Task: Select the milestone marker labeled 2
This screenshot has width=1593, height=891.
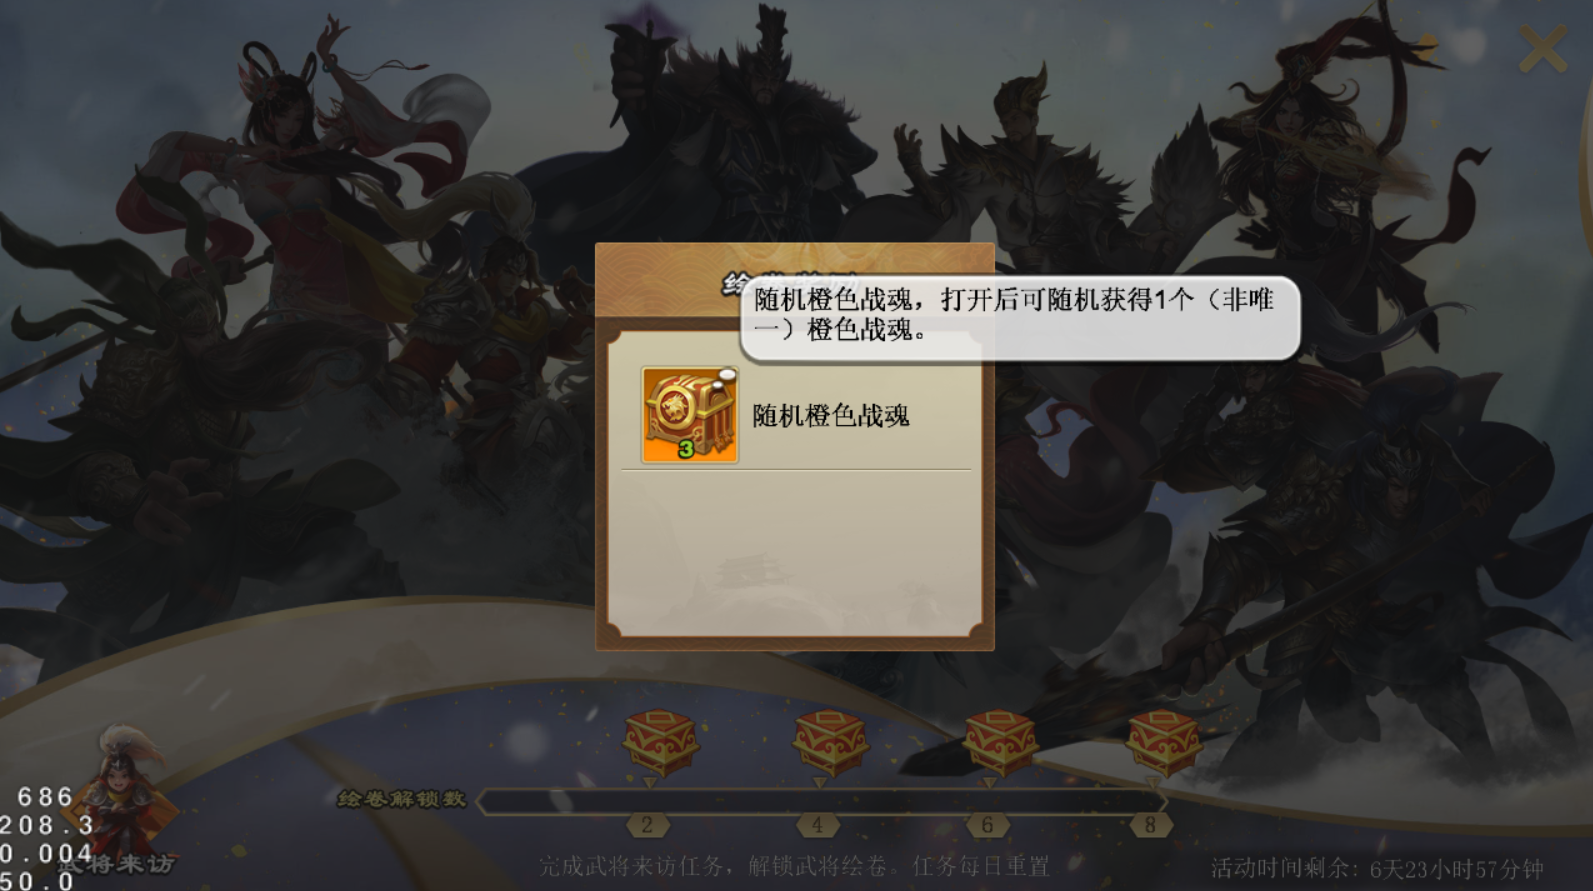Action: [x=647, y=825]
